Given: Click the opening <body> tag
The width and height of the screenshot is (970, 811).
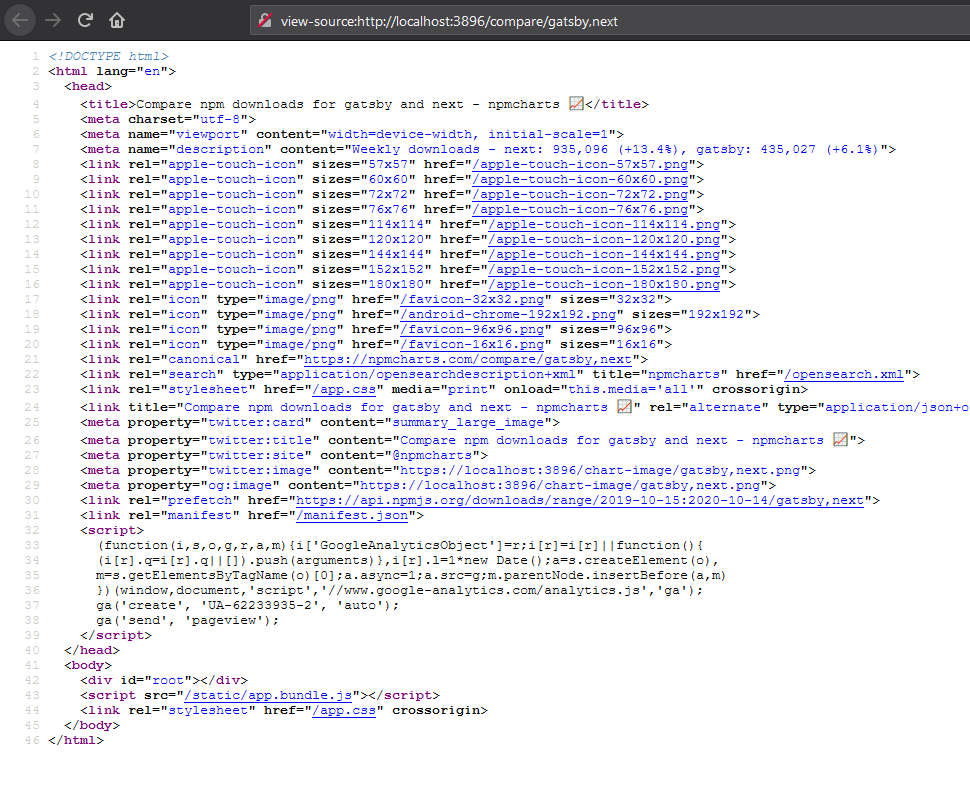Looking at the screenshot, I should [x=88, y=666].
